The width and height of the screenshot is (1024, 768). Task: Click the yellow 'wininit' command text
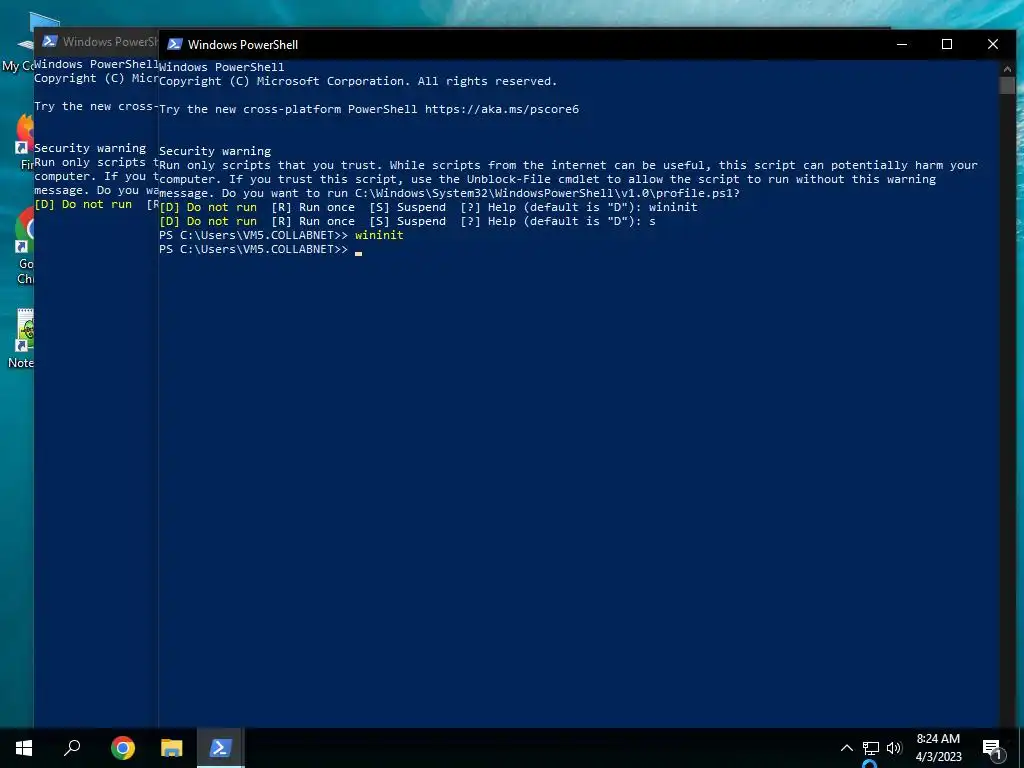(x=379, y=235)
